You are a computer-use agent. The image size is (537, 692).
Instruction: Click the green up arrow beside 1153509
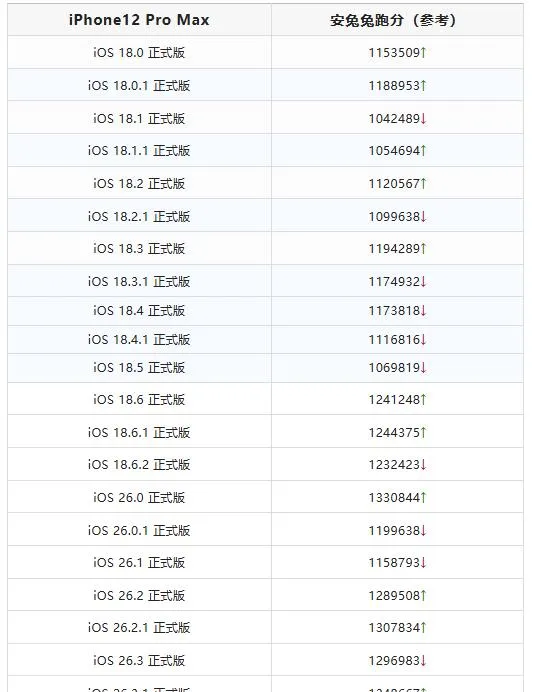point(423,53)
